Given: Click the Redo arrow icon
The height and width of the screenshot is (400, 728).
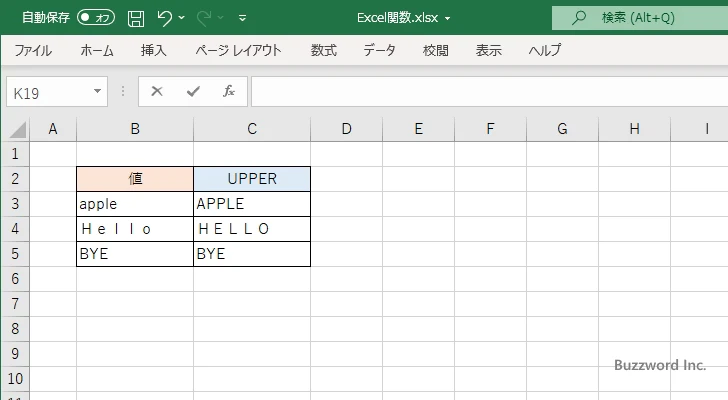Looking at the screenshot, I should tap(204, 18).
